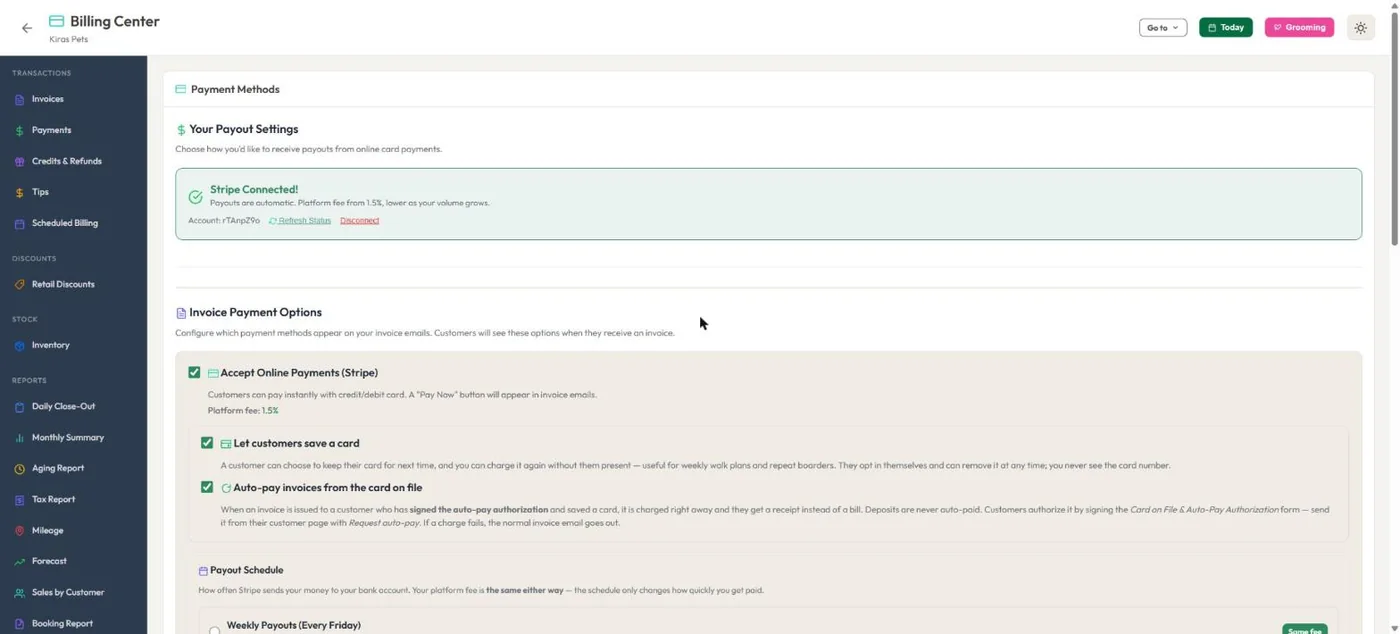Click the Disconnect Stripe link

pyautogui.click(x=359, y=220)
